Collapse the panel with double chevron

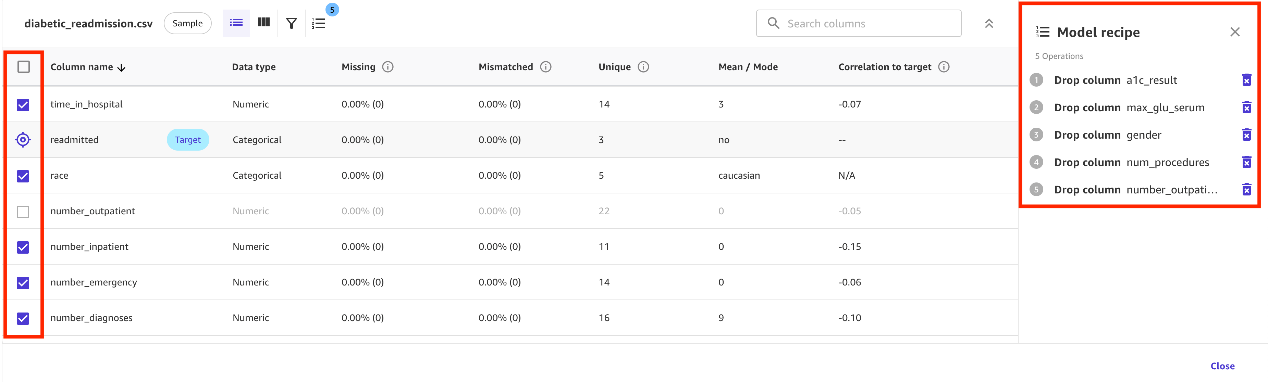(989, 23)
